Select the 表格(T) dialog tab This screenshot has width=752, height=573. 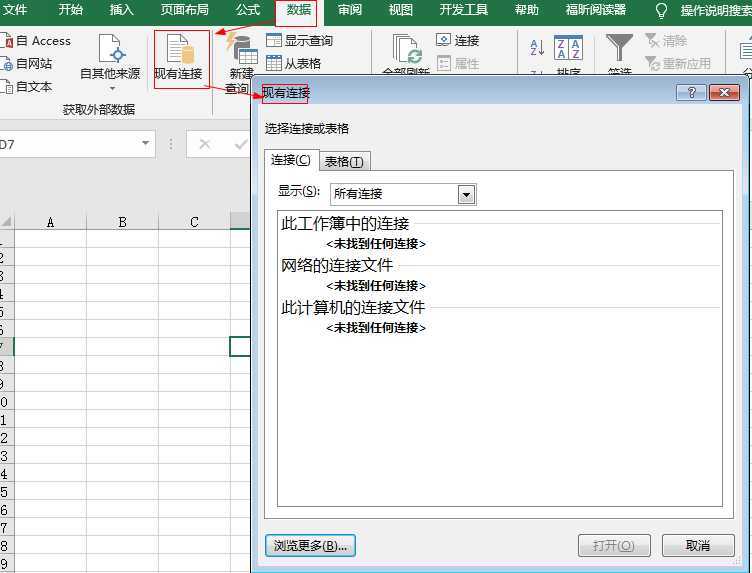coord(344,162)
